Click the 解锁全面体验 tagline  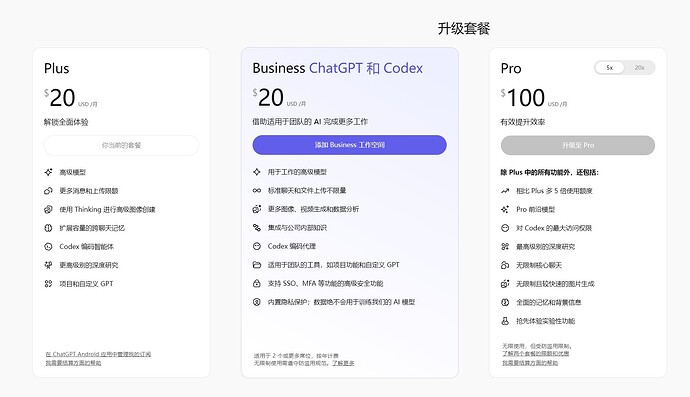tap(66, 122)
